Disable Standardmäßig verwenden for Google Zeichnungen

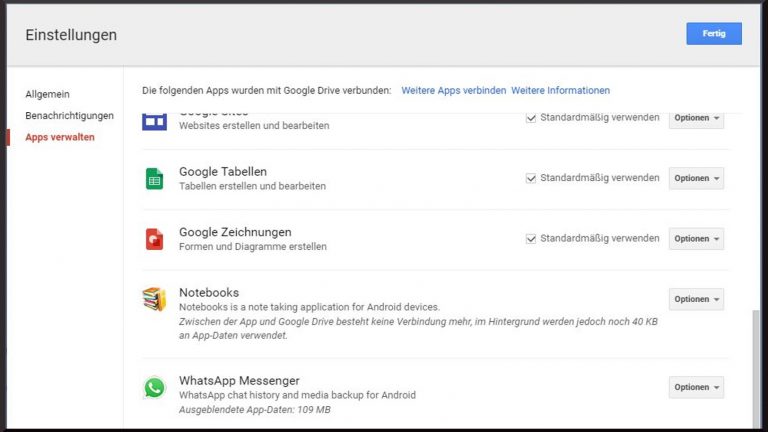click(532, 238)
